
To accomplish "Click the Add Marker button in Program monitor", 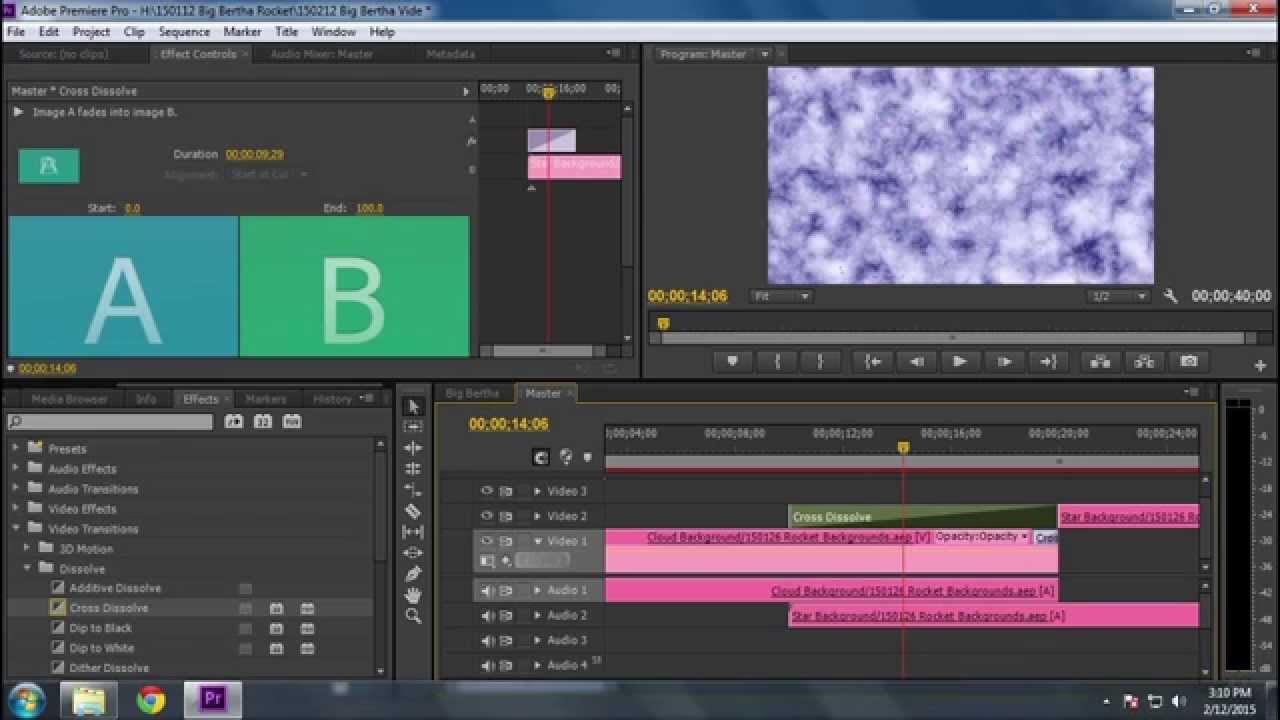I will click(732, 362).
